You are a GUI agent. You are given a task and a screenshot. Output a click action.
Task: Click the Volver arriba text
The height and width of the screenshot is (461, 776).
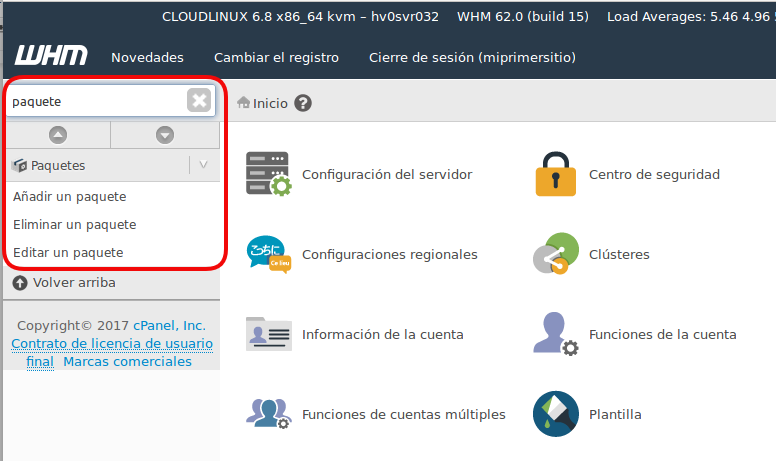tap(74, 282)
